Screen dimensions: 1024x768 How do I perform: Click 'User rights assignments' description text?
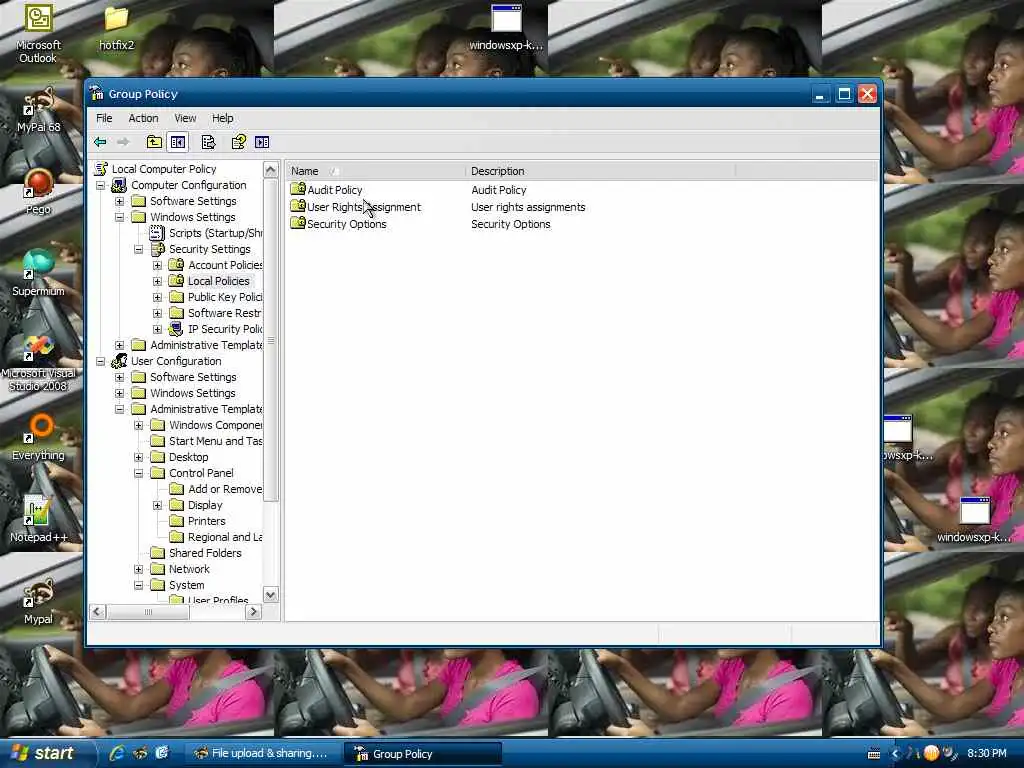coord(528,207)
